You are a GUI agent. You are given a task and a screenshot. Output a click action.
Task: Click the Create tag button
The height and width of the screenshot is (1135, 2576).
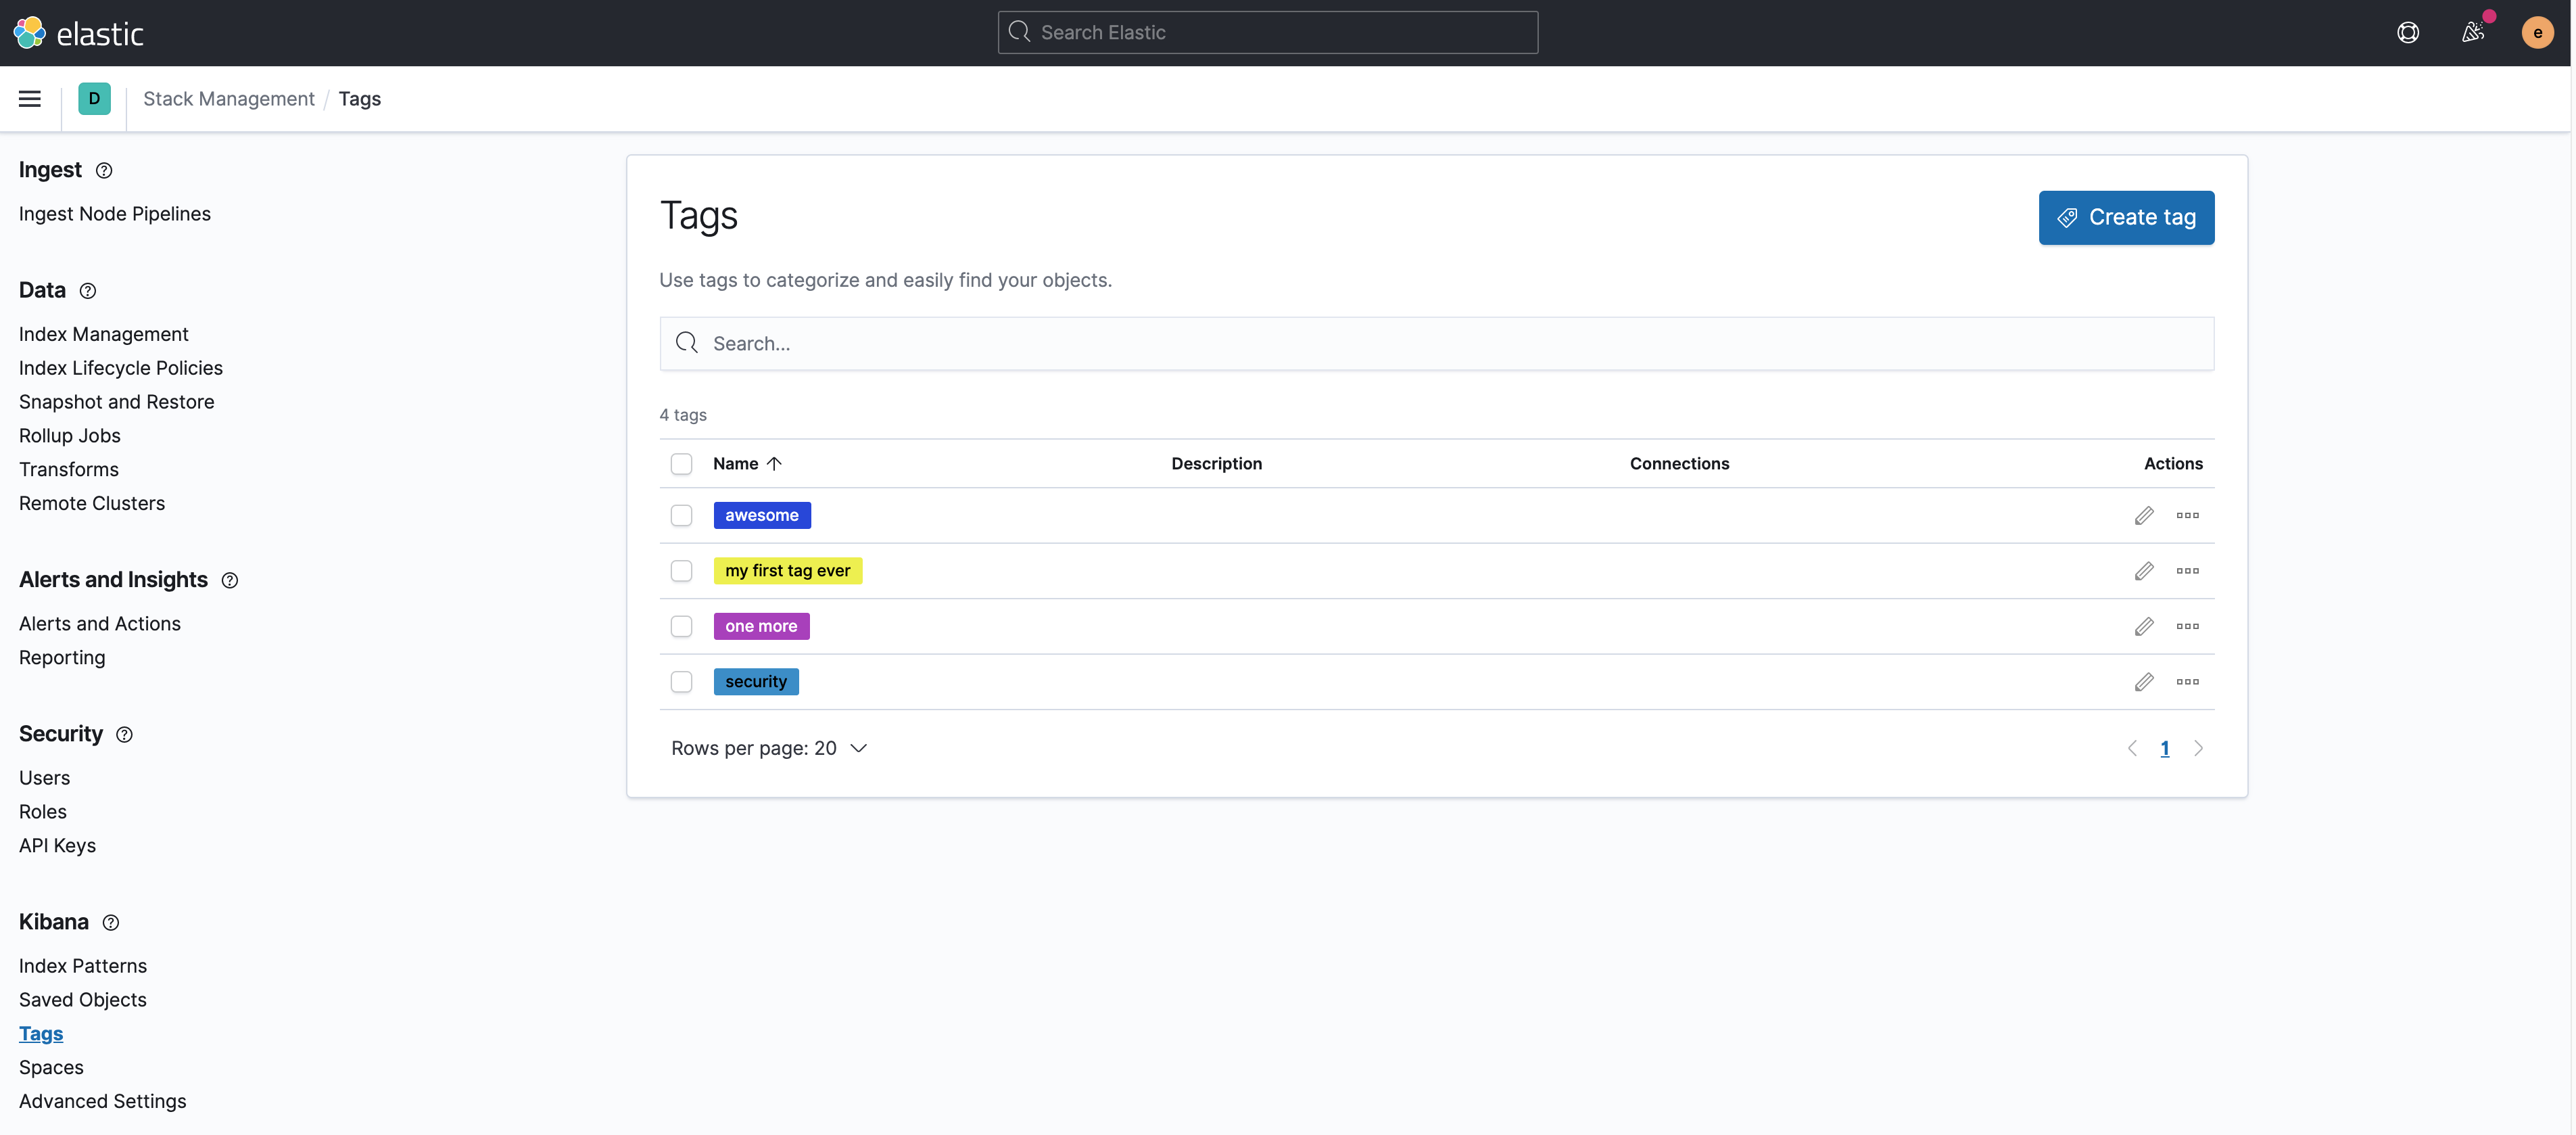click(2126, 217)
